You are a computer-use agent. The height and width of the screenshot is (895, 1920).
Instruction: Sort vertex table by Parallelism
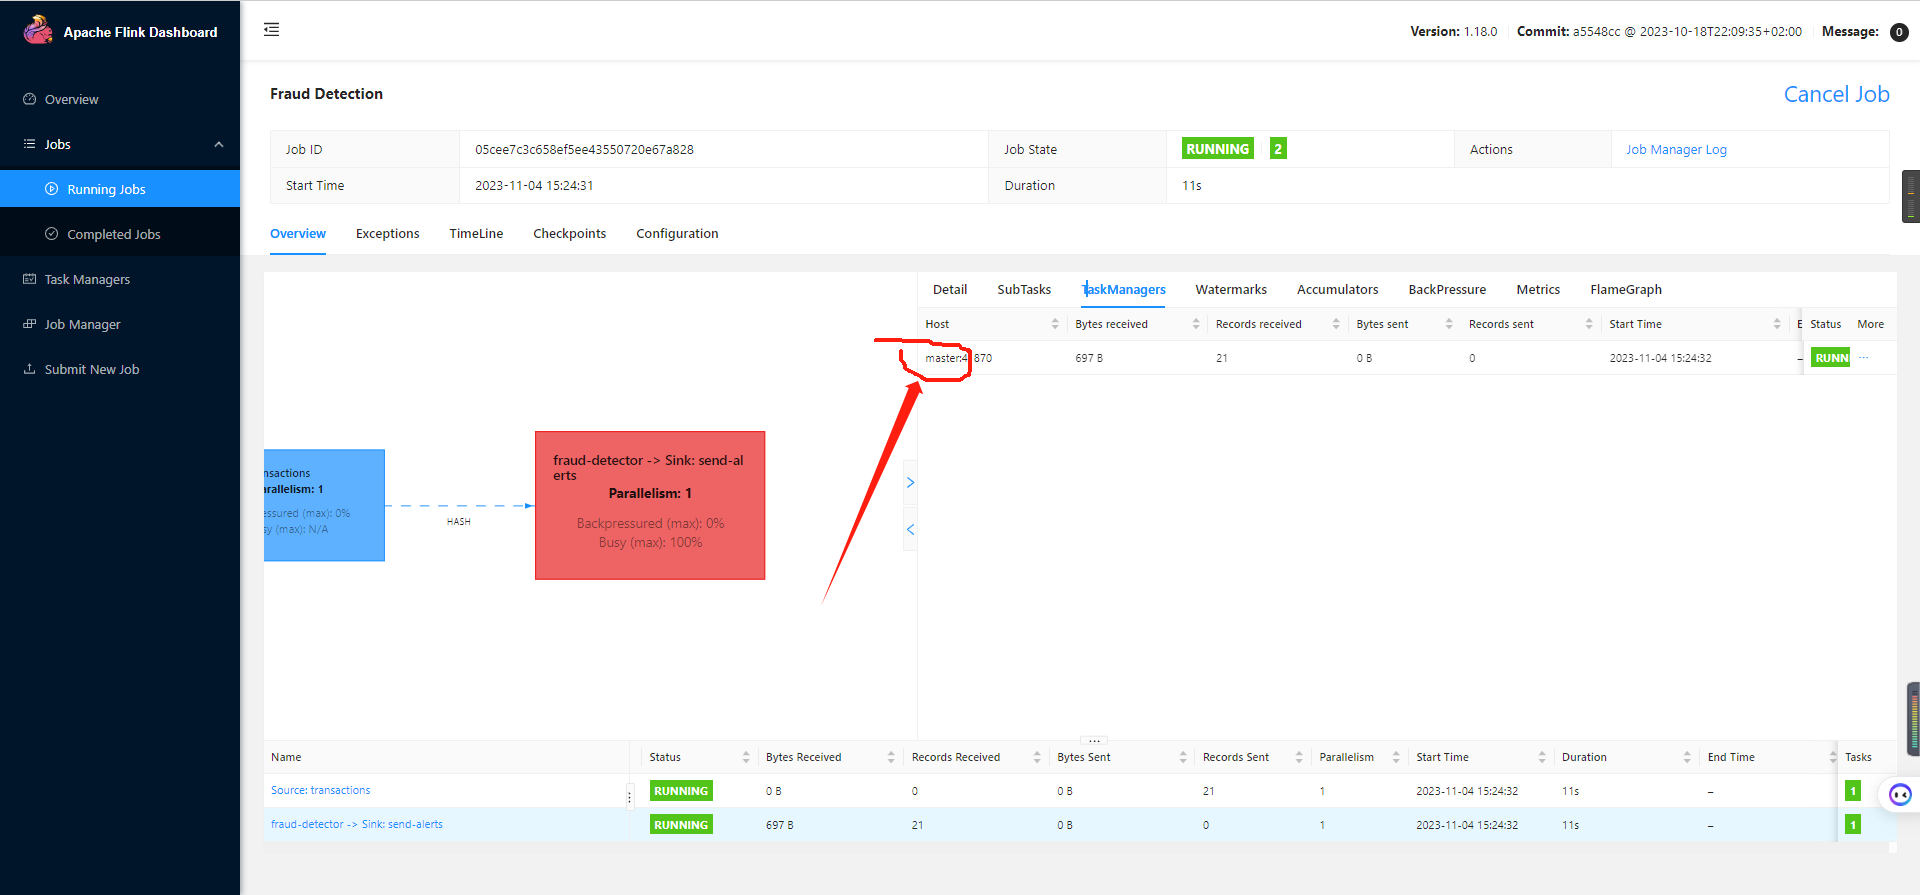click(x=1396, y=757)
